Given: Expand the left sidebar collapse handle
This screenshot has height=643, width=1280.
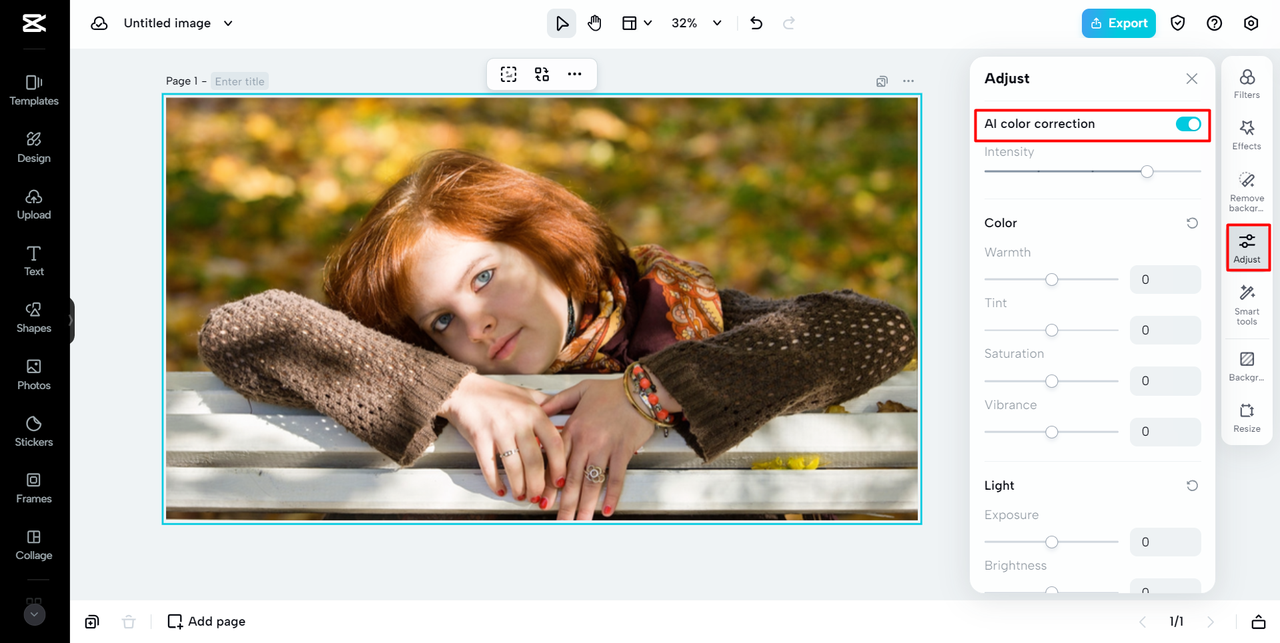Looking at the screenshot, I should point(70,320).
